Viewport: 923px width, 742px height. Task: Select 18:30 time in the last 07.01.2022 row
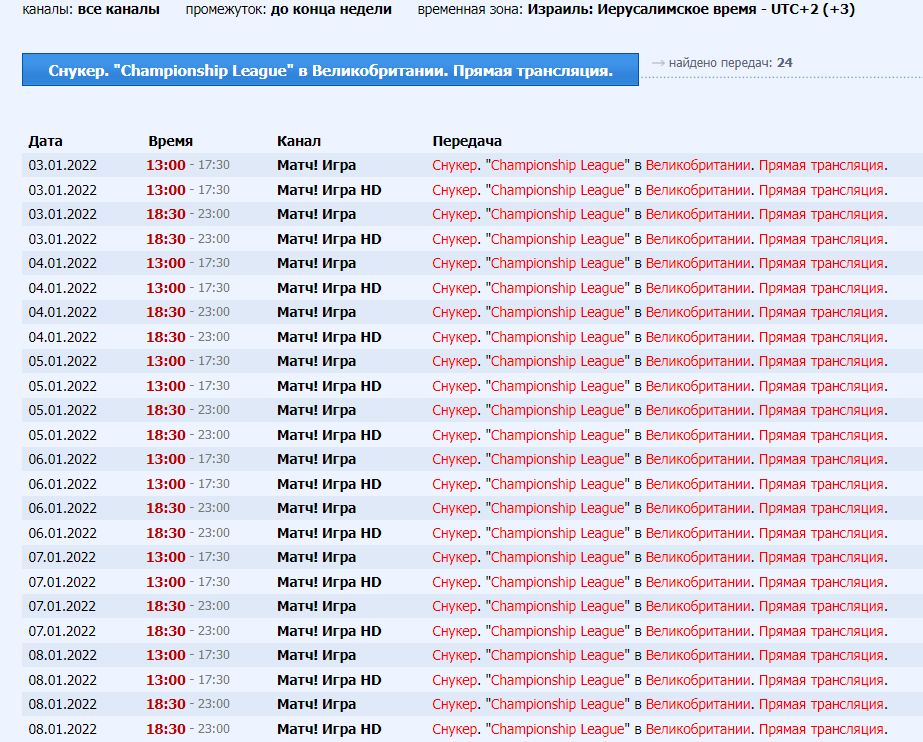click(x=166, y=631)
